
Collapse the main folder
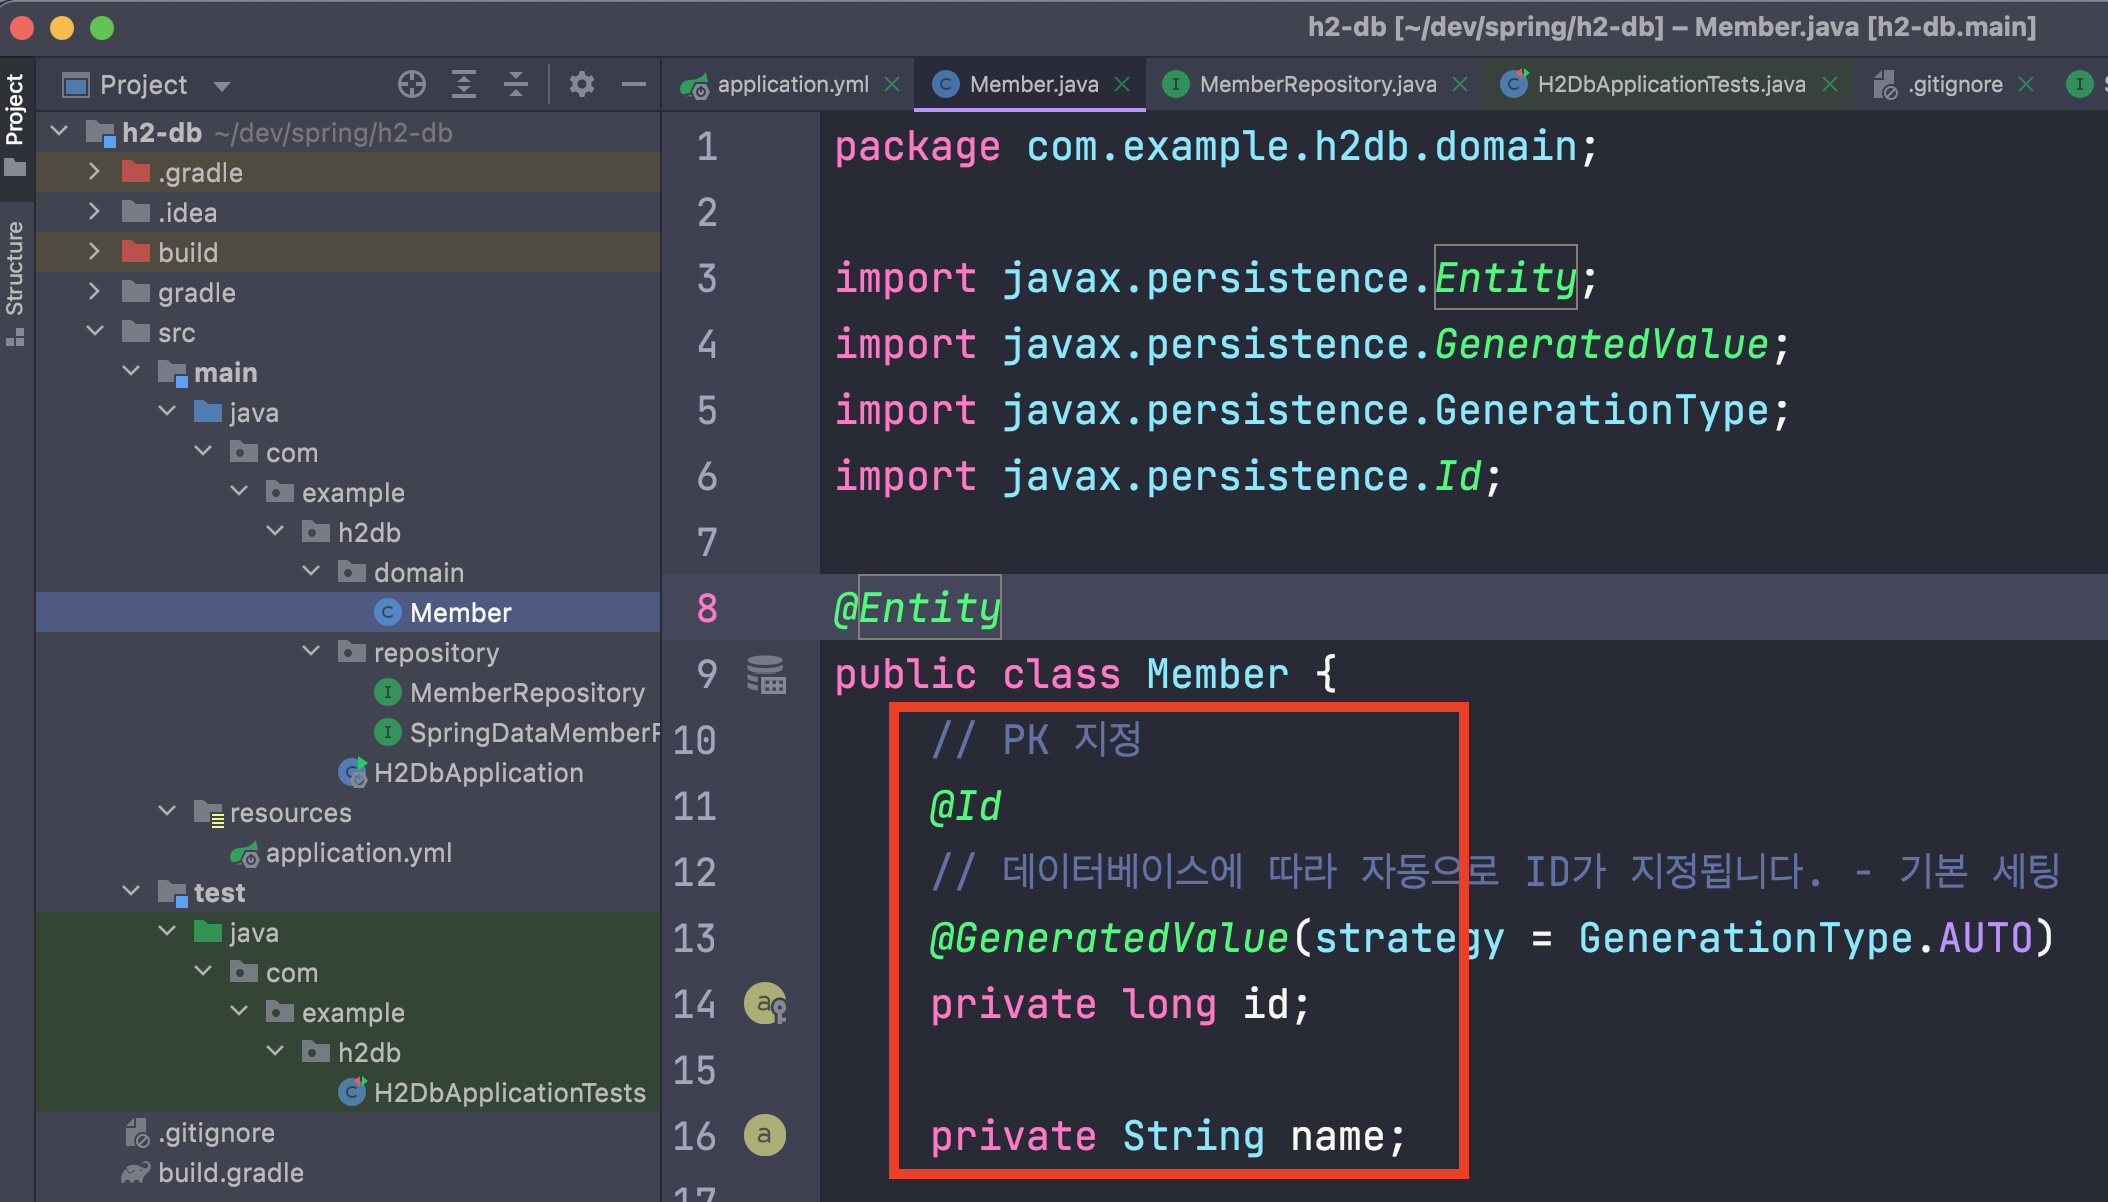click(x=131, y=371)
